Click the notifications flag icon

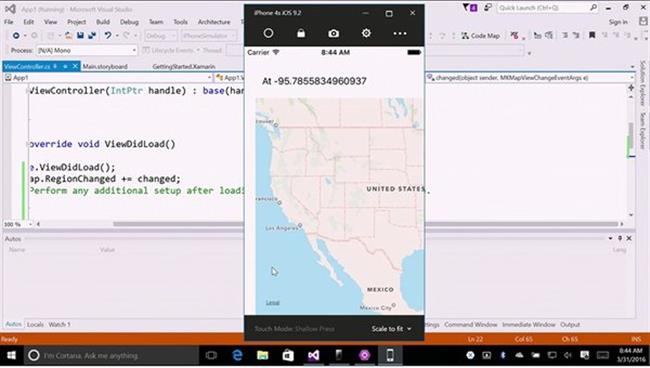point(470,7)
